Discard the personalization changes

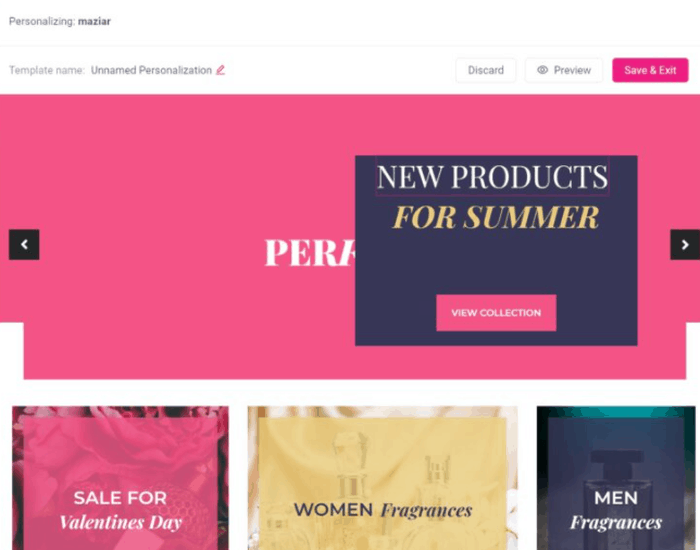(x=486, y=70)
